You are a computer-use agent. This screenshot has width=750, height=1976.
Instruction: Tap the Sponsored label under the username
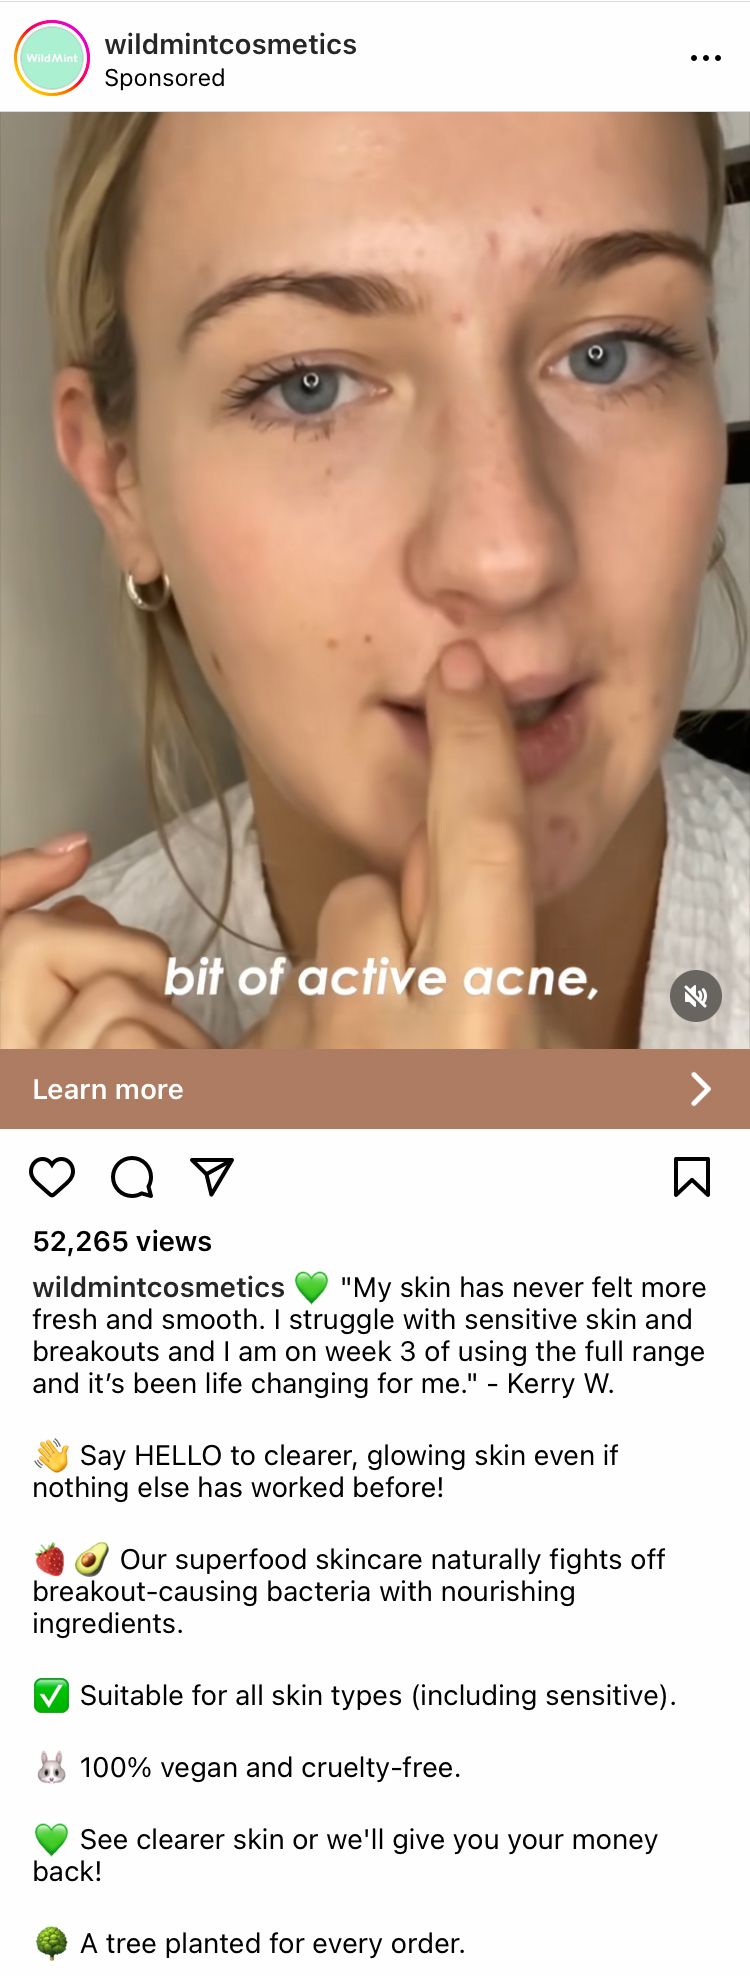[x=165, y=78]
